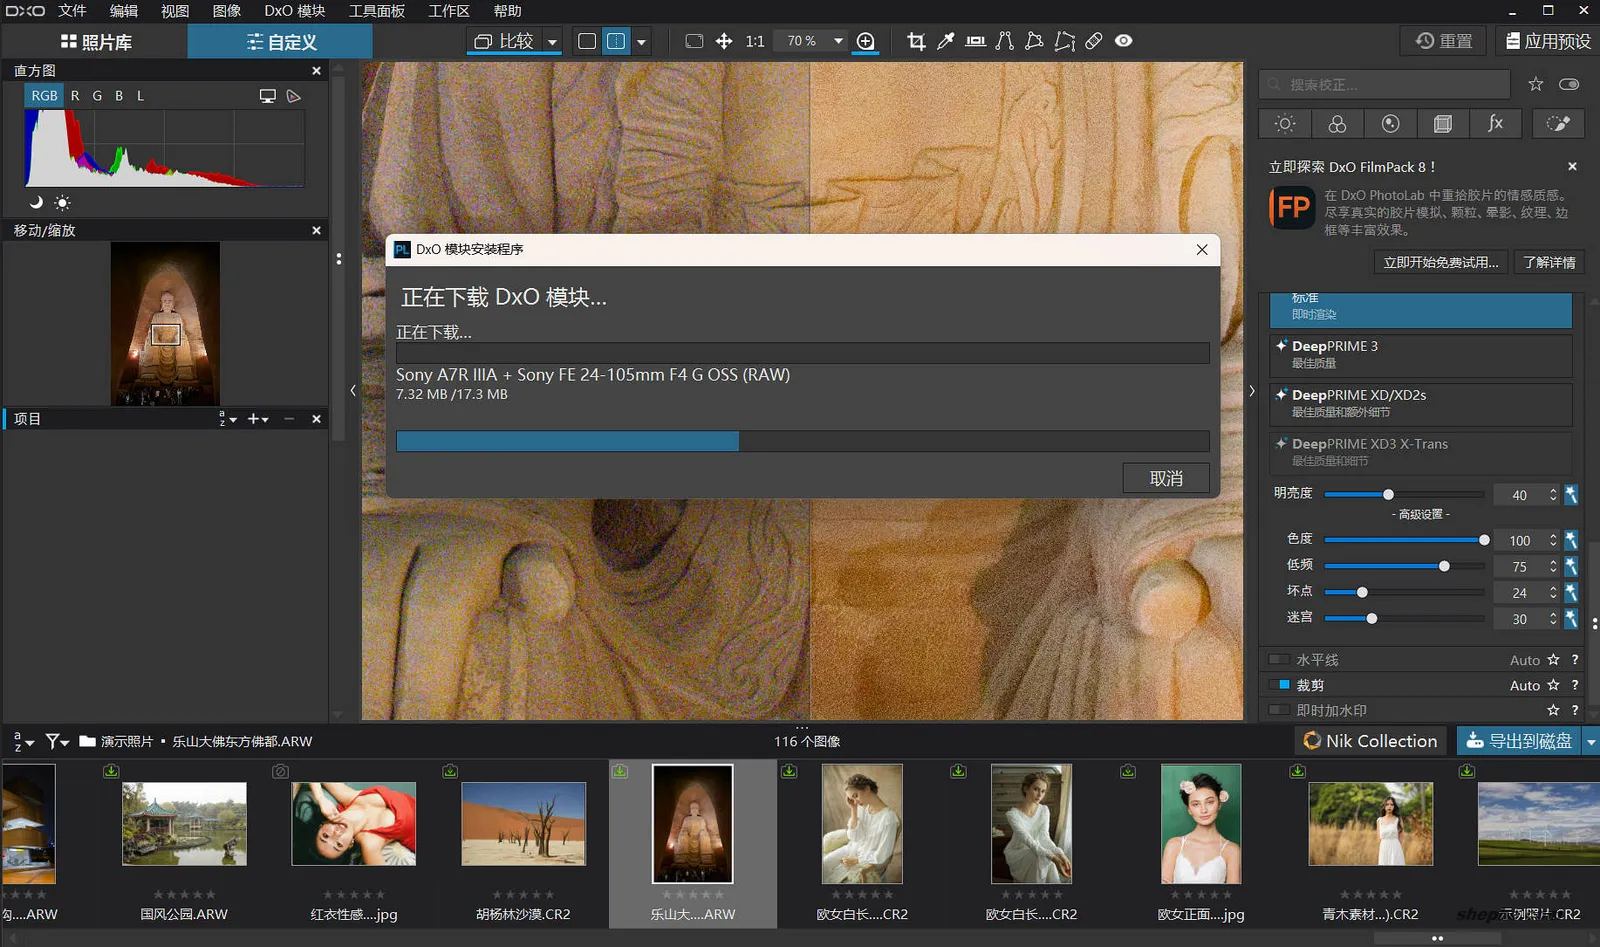Switch to single image view mode
Viewport: 1600px width, 947px height.
click(x=587, y=41)
